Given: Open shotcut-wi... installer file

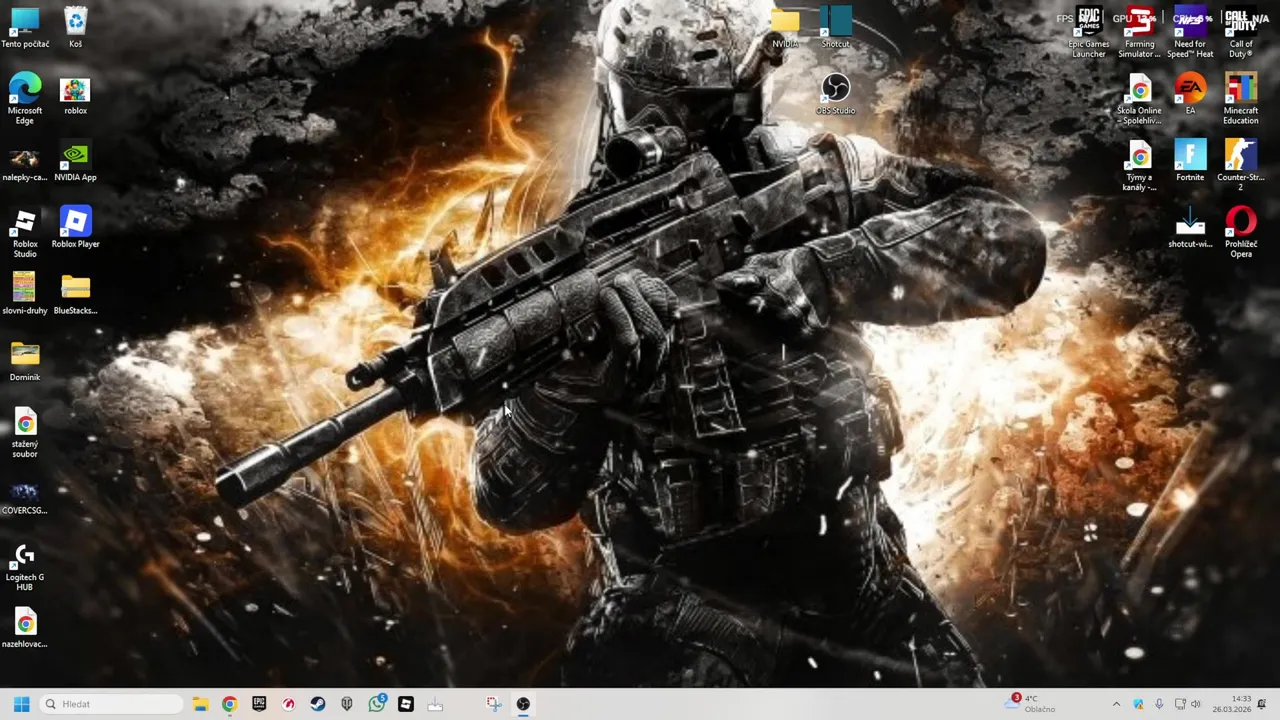Looking at the screenshot, I should 1190,228.
